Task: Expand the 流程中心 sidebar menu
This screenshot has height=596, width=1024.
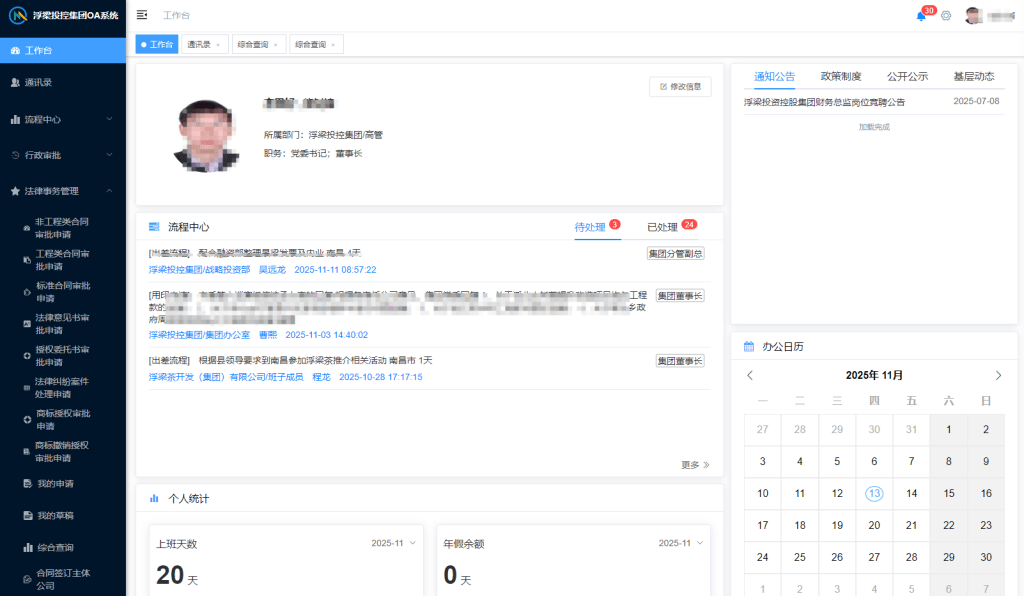Action: [62, 119]
